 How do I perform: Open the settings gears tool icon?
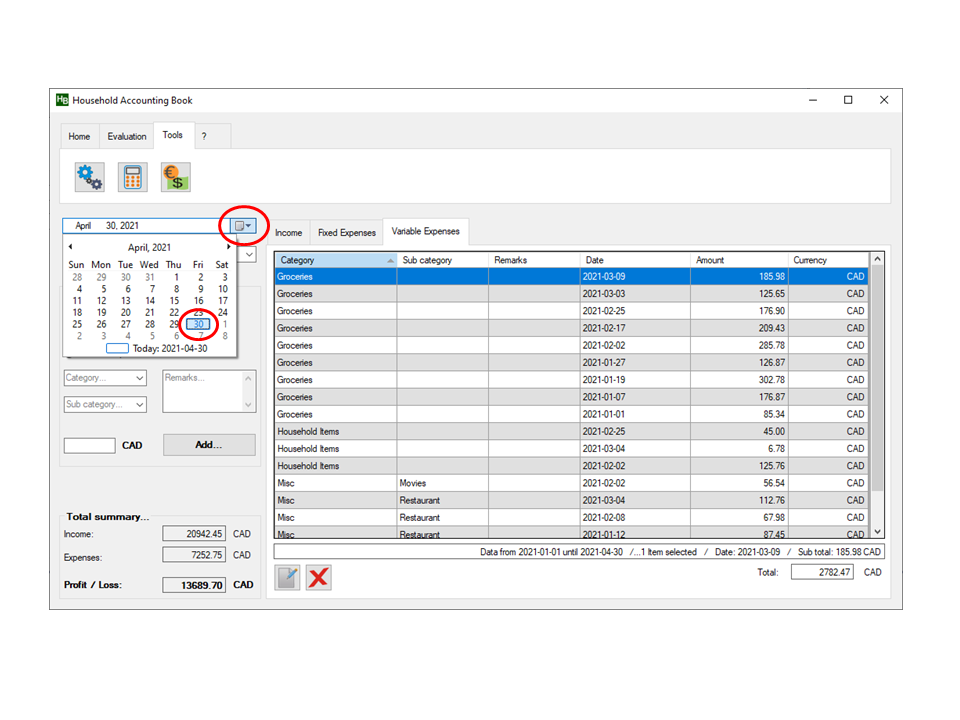[89, 177]
